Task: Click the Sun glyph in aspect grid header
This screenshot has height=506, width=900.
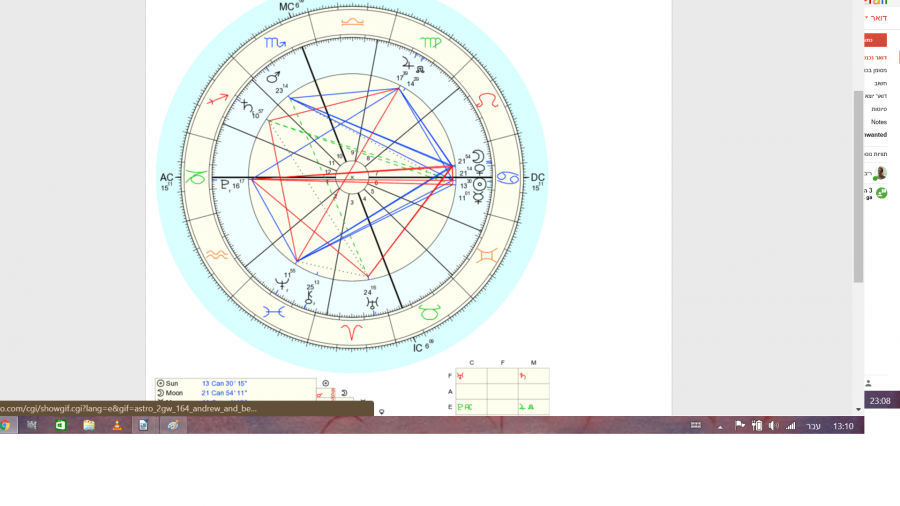Action: [325, 383]
